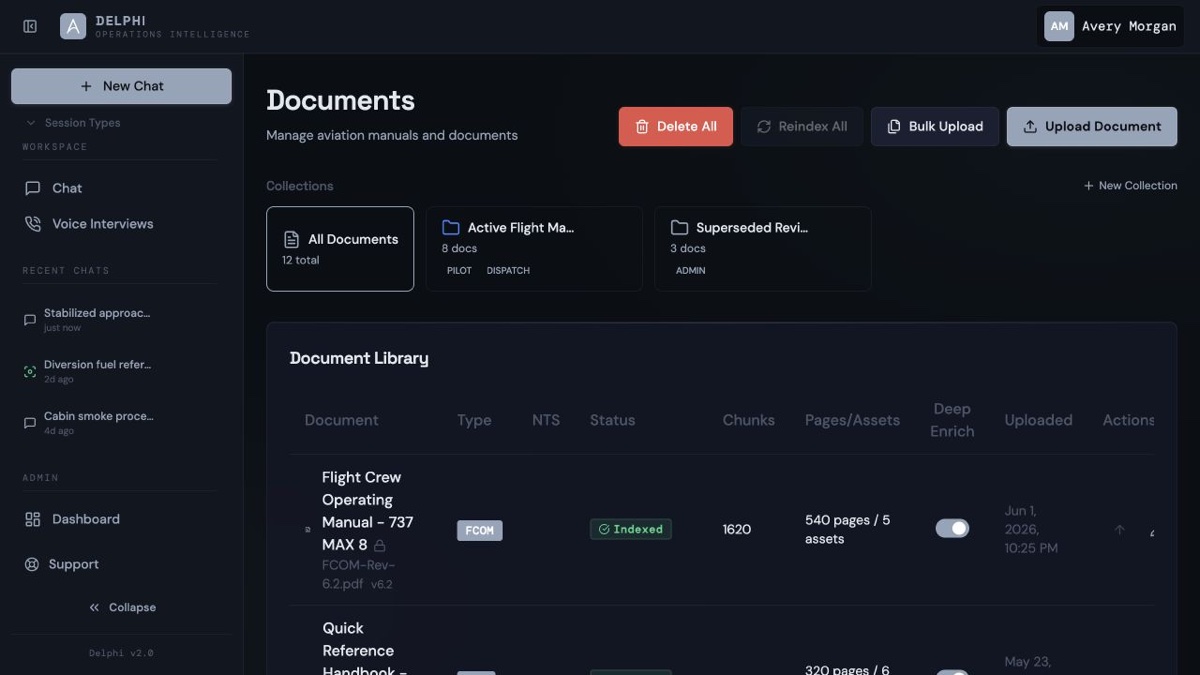This screenshot has height=675, width=1200.
Task: Click the Deep Enrich column header
Action: point(952,420)
